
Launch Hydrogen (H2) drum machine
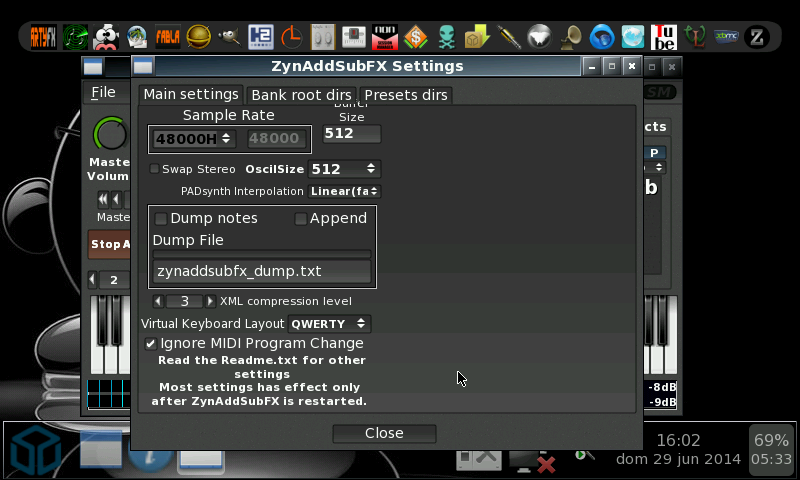pyautogui.click(x=261, y=37)
